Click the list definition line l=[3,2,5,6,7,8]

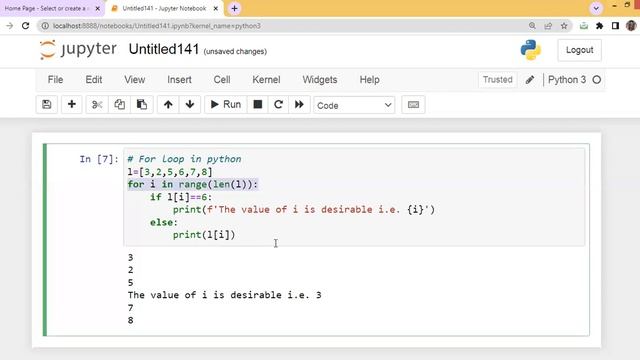pos(170,172)
